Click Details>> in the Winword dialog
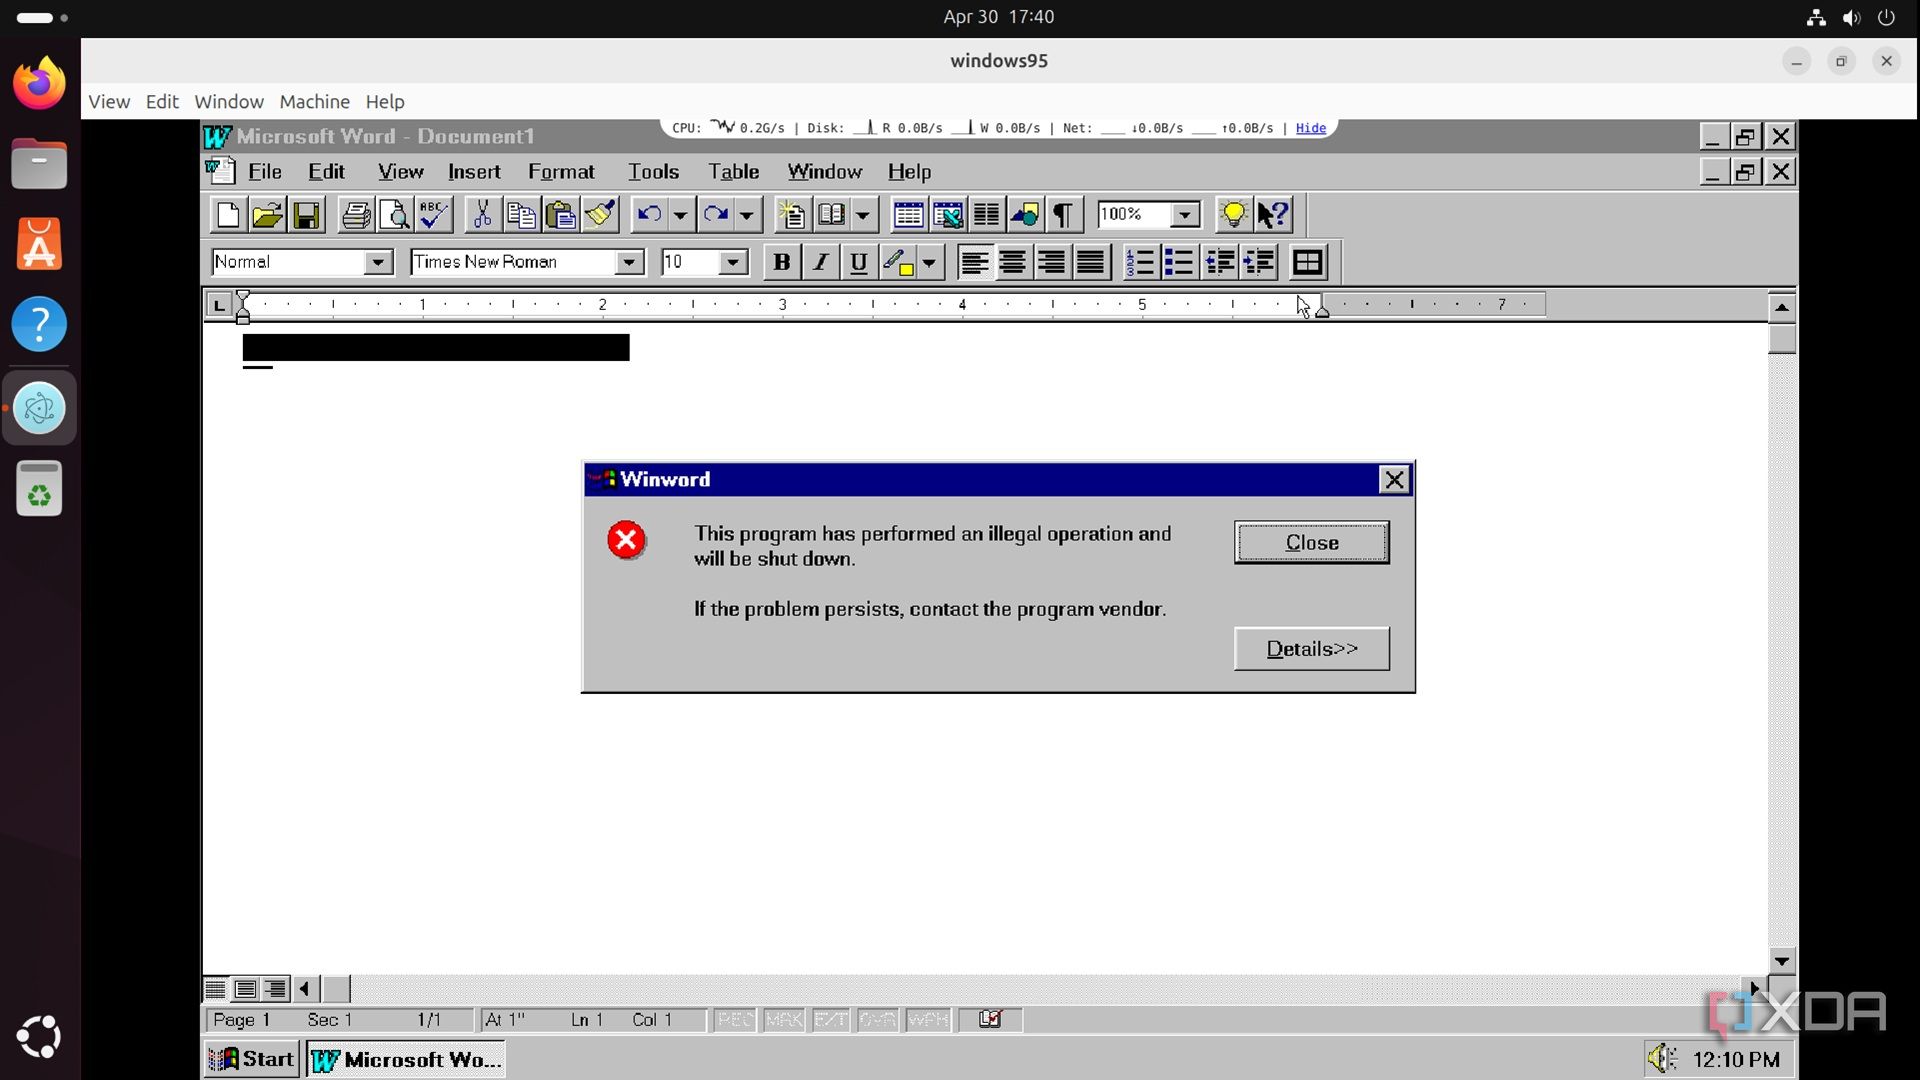Image resolution: width=1920 pixels, height=1080 pixels. (1311, 649)
